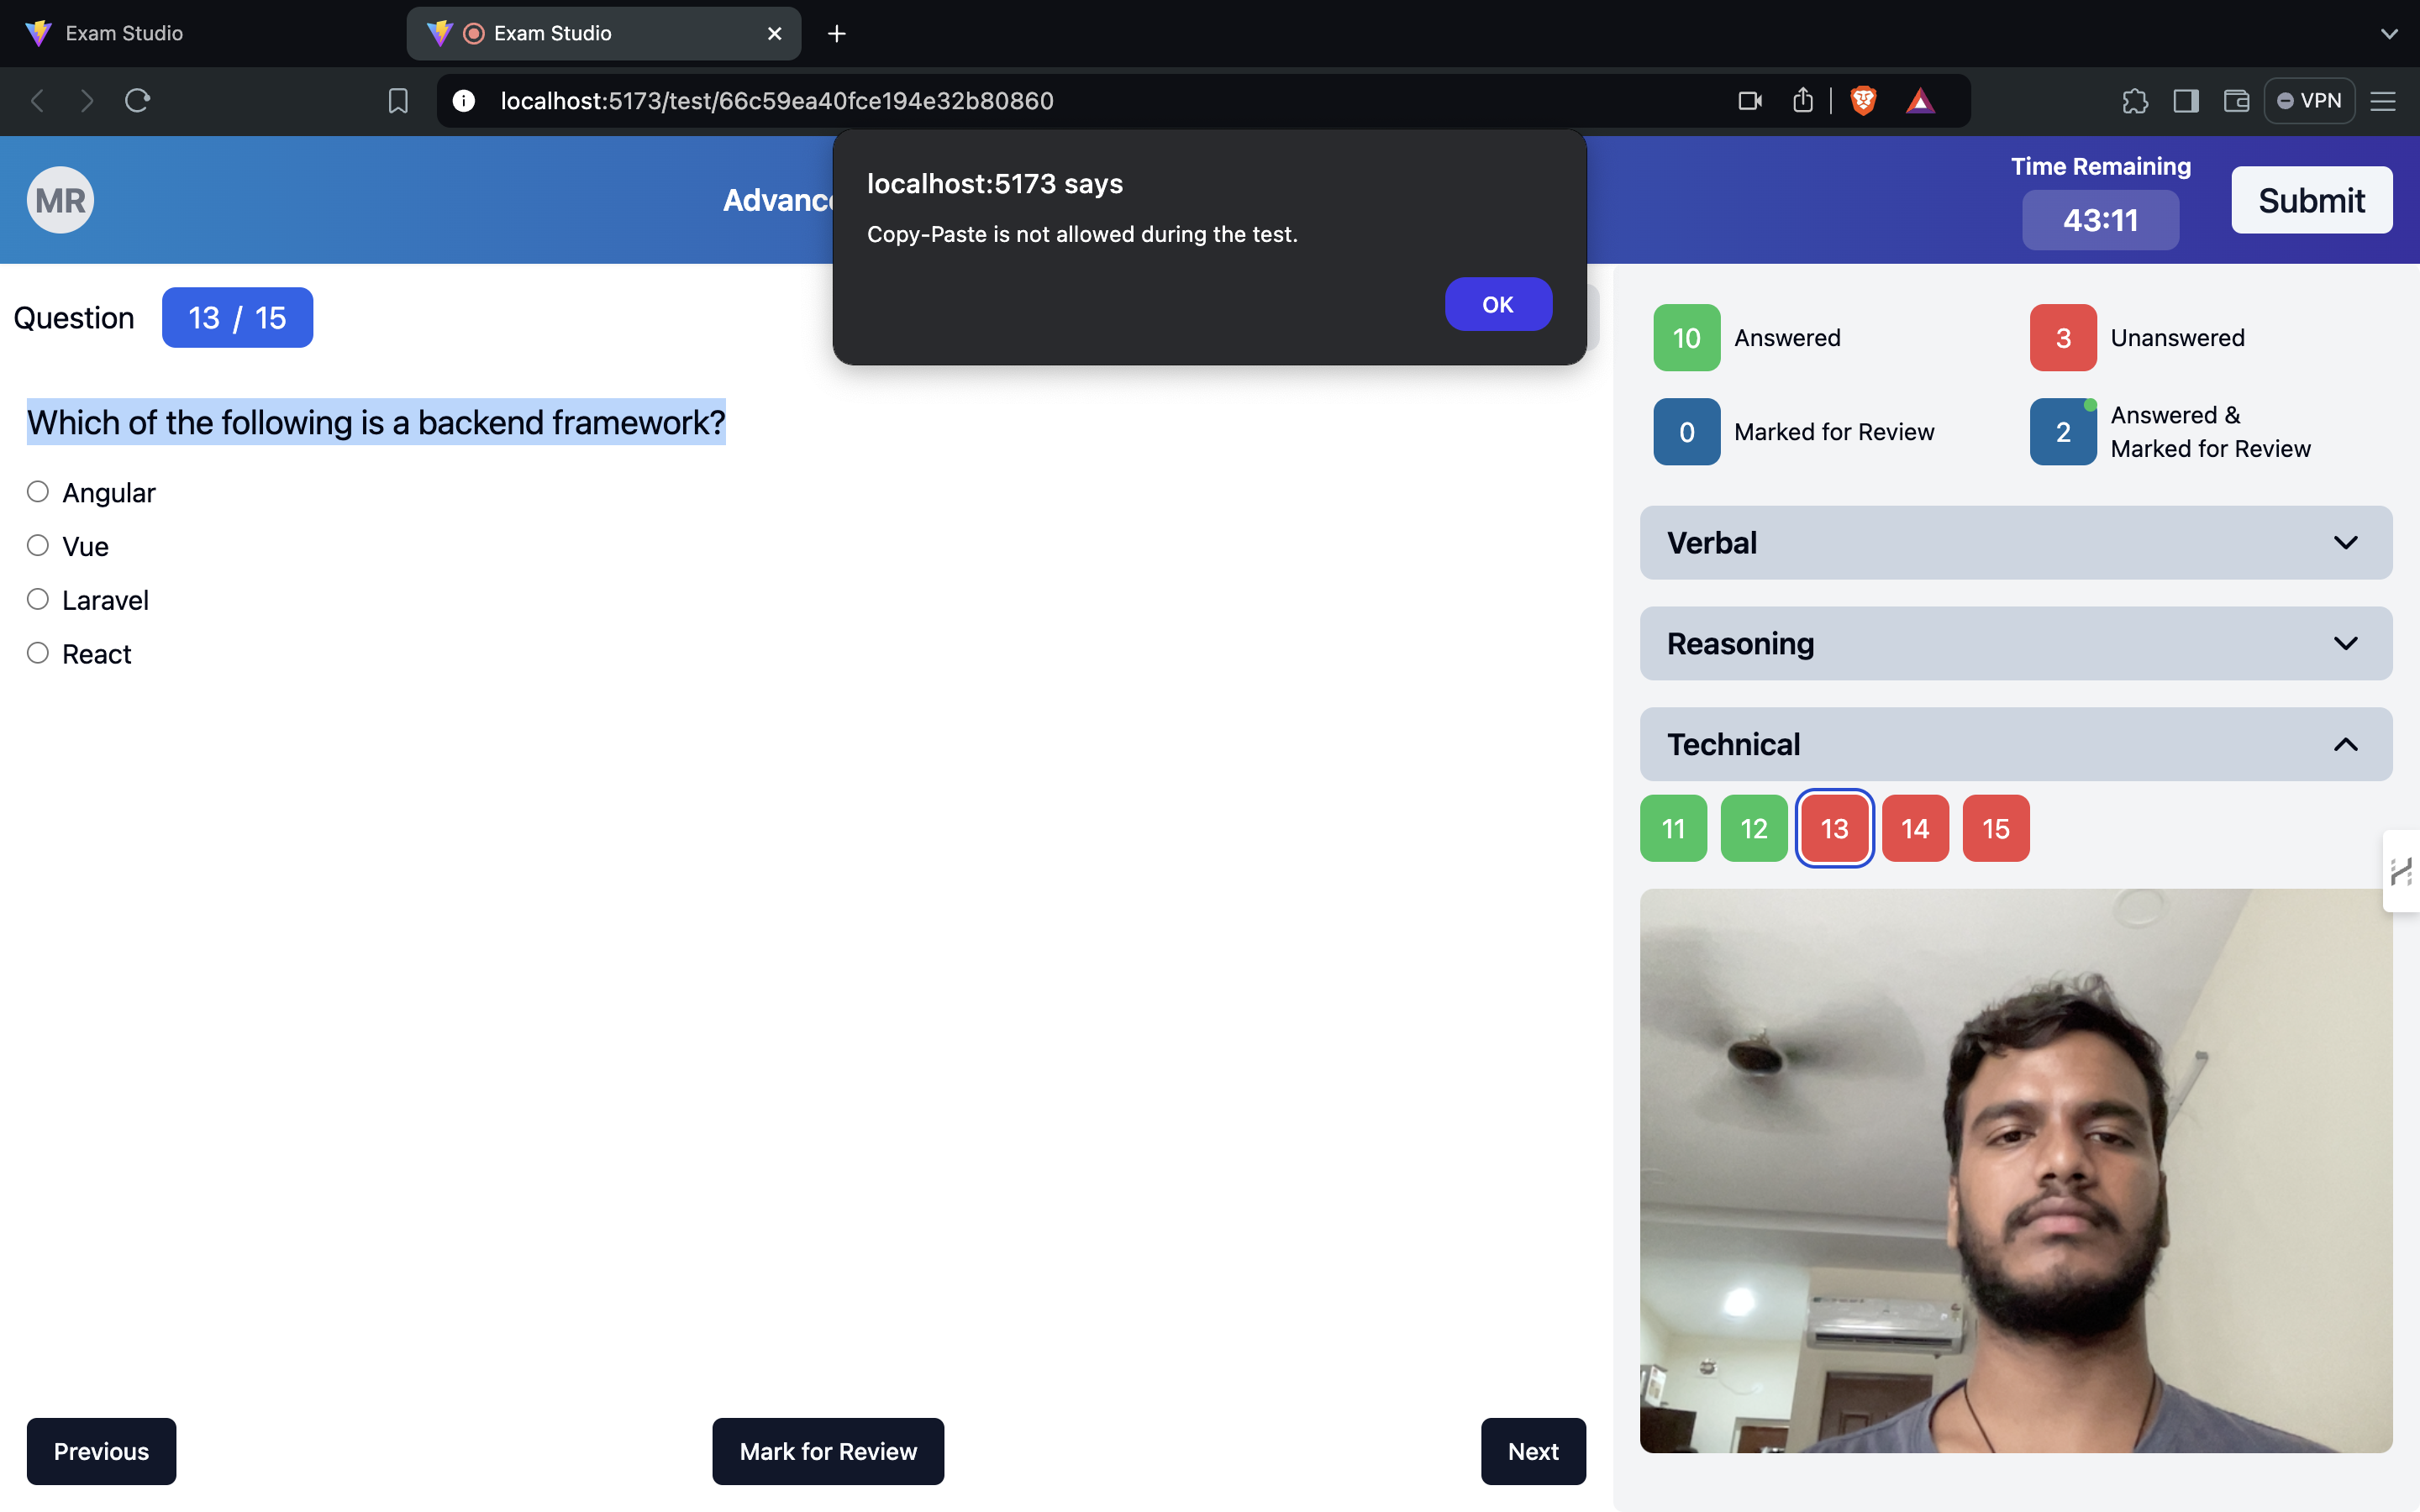This screenshot has width=2420, height=1512.
Task: Click question 14 navigation button
Action: 1915,827
